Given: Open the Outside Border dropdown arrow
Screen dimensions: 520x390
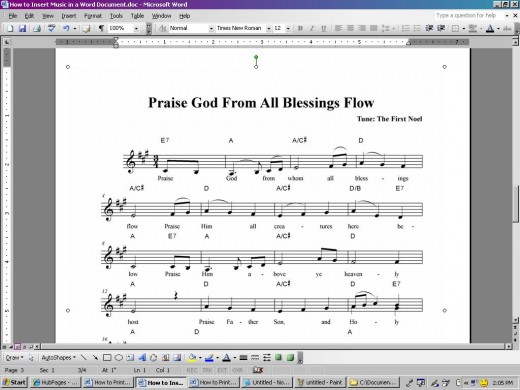Looking at the screenshot, I should coord(464,29).
